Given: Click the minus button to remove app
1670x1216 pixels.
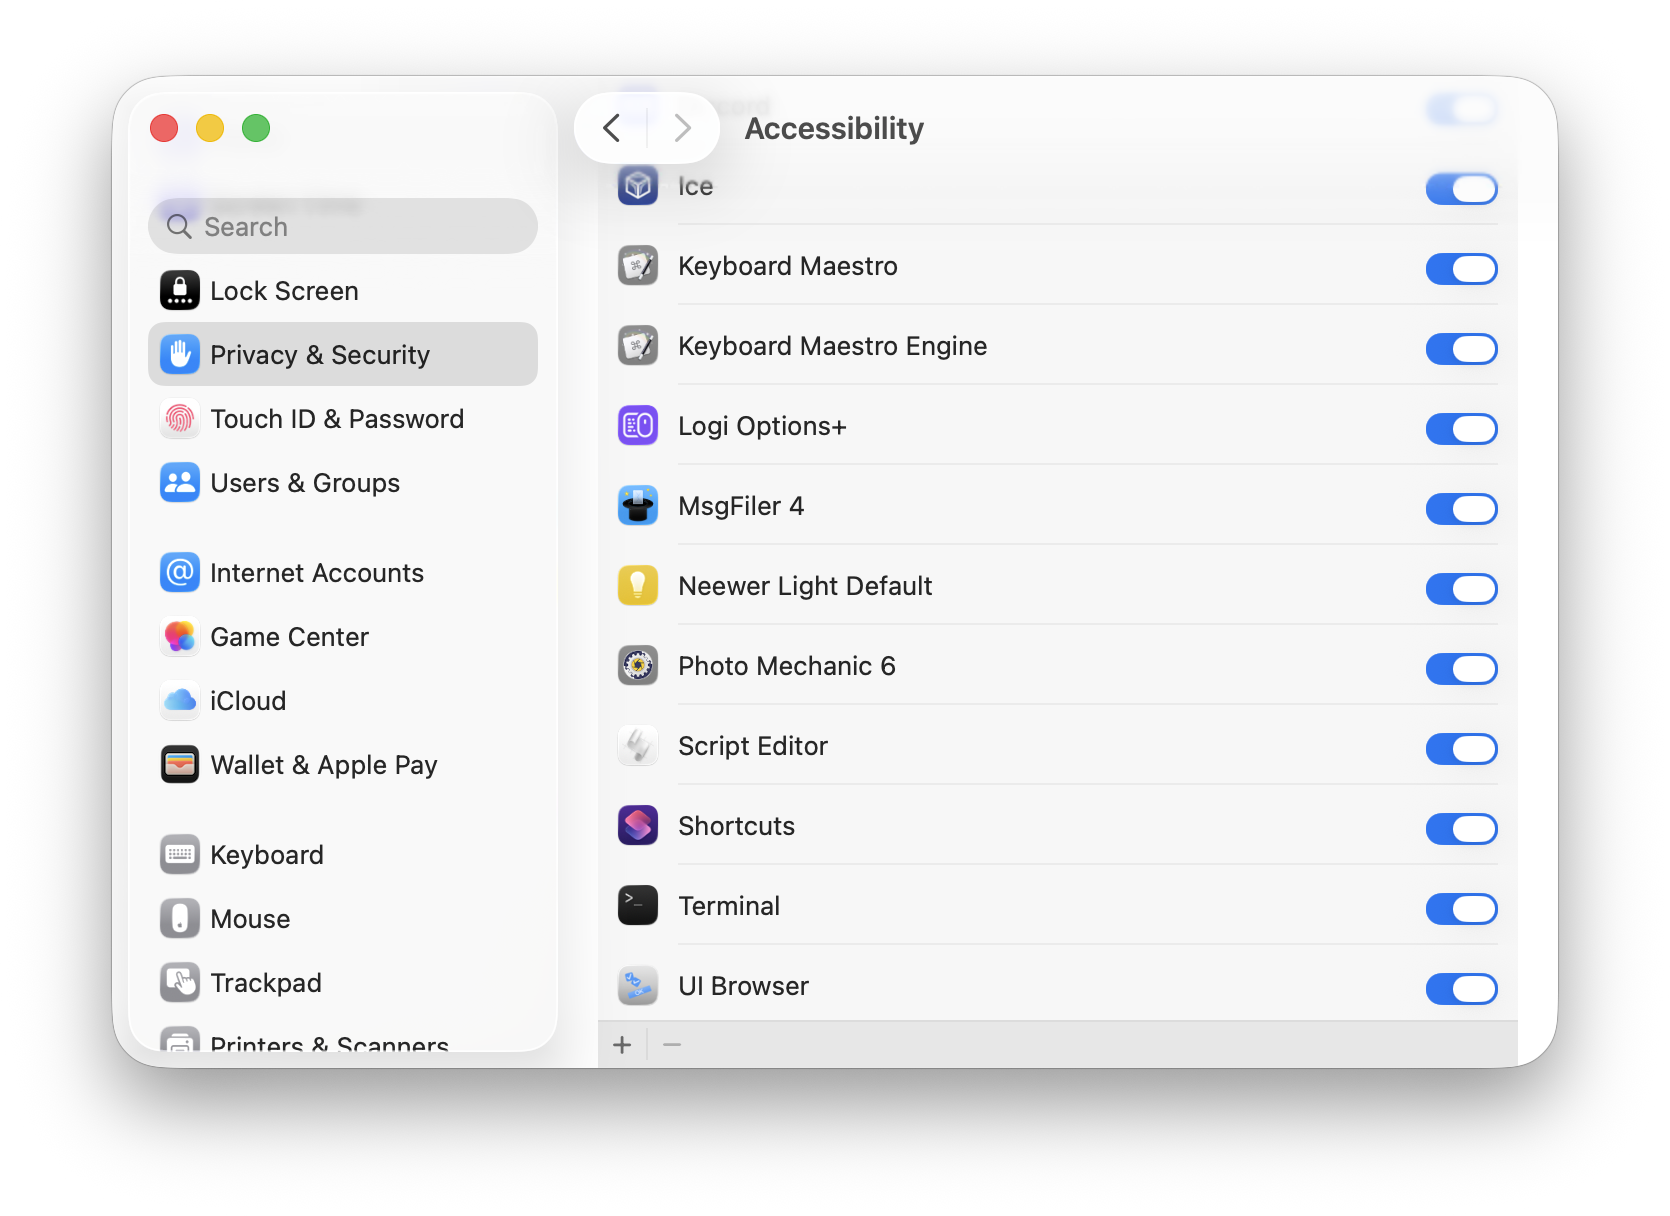Looking at the screenshot, I should (x=672, y=1045).
